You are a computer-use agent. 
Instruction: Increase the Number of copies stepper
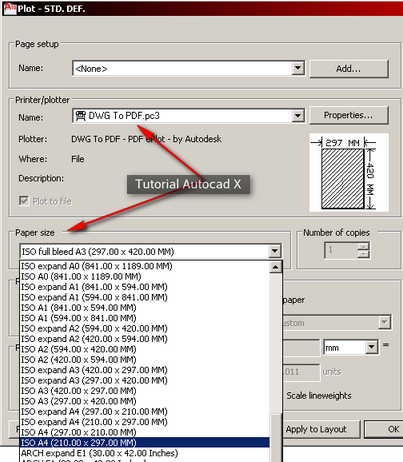click(364, 247)
